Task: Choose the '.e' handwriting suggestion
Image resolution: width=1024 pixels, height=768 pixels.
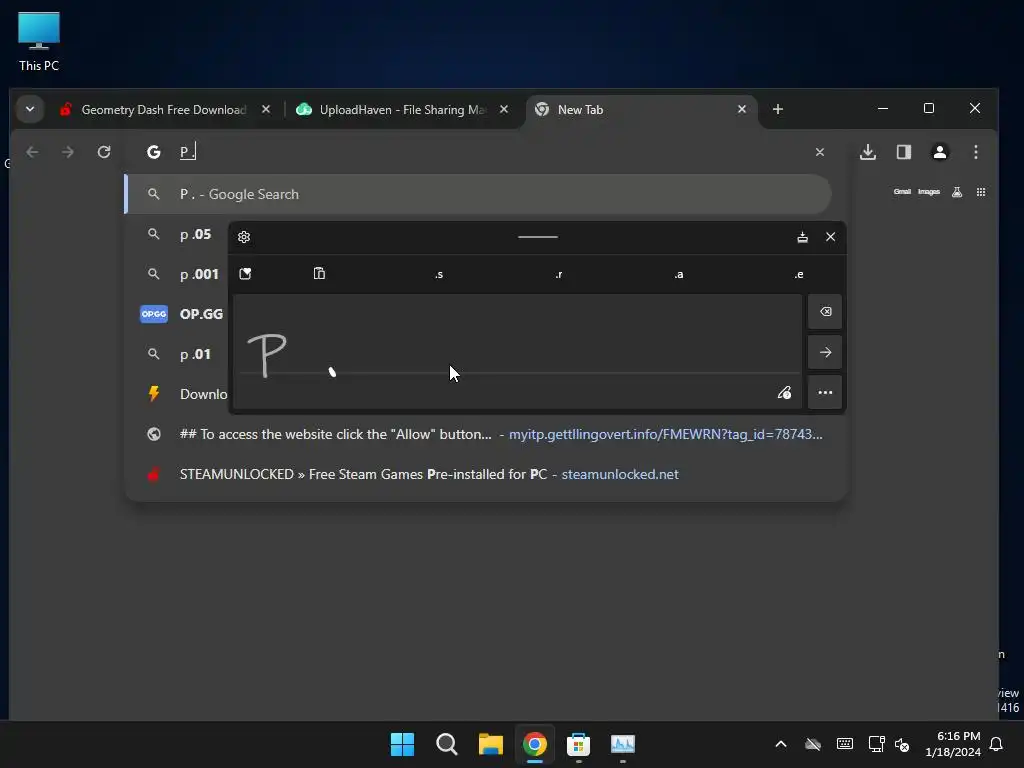Action: pos(799,274)
